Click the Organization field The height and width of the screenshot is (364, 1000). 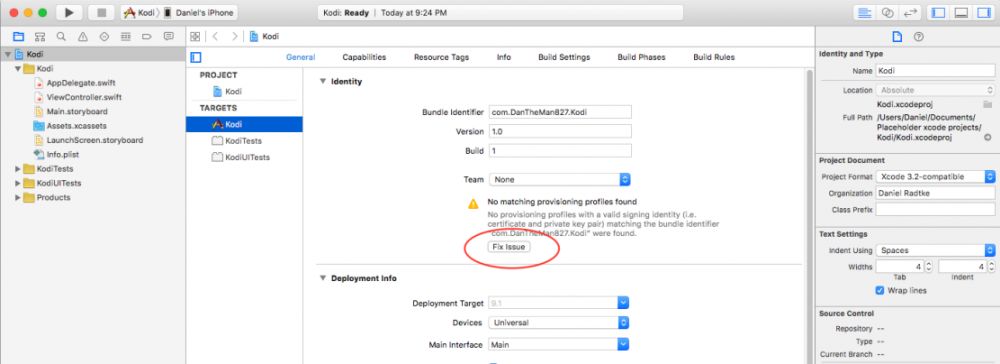pyautogui.click(x=935, y=193)
